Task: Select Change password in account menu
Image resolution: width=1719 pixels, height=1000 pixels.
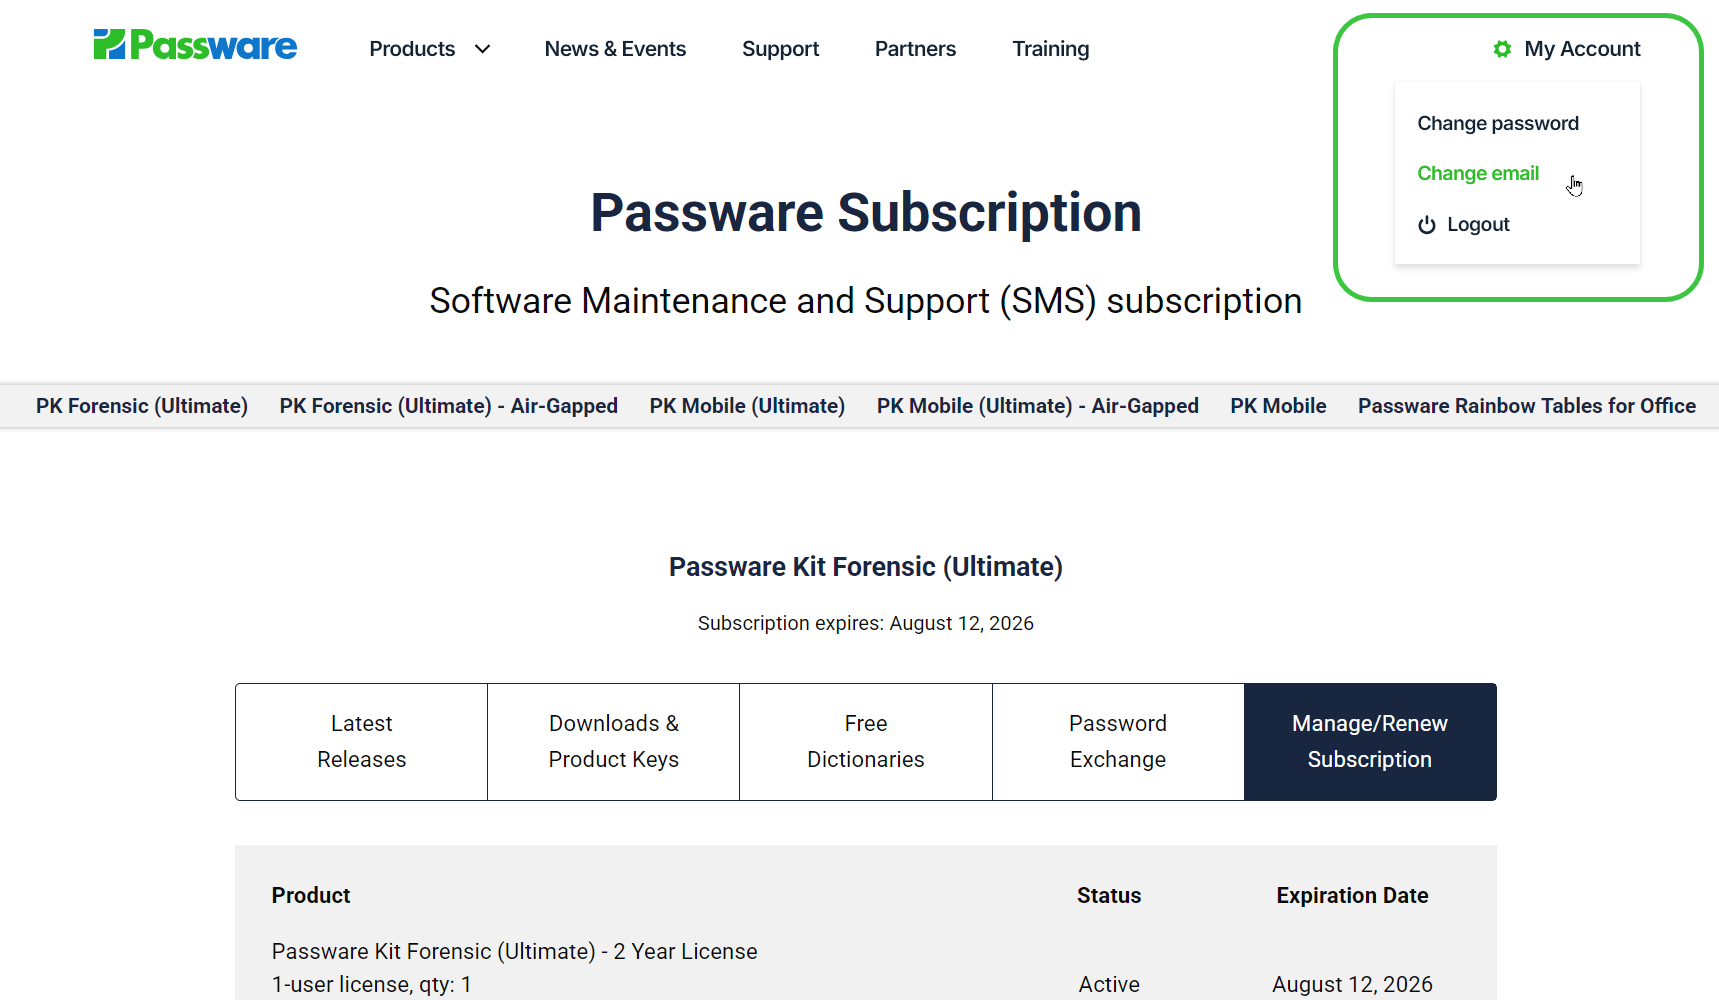Action: pyautogui.click(x=1498, y=123)
